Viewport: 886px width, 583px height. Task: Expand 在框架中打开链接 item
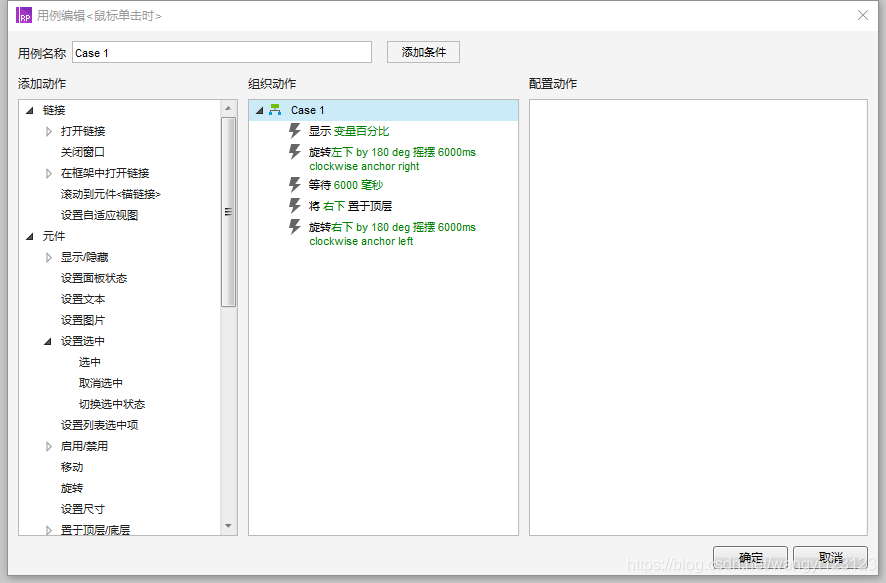point(49,173)
